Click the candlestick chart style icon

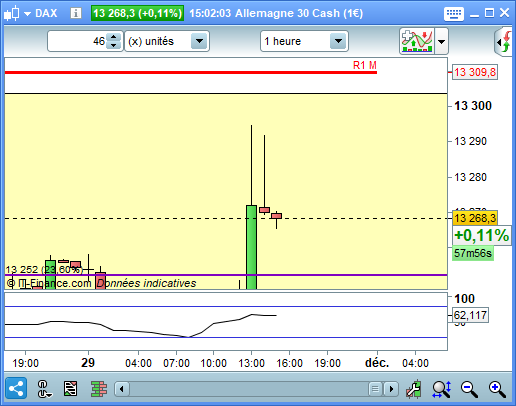coord(12,13)
